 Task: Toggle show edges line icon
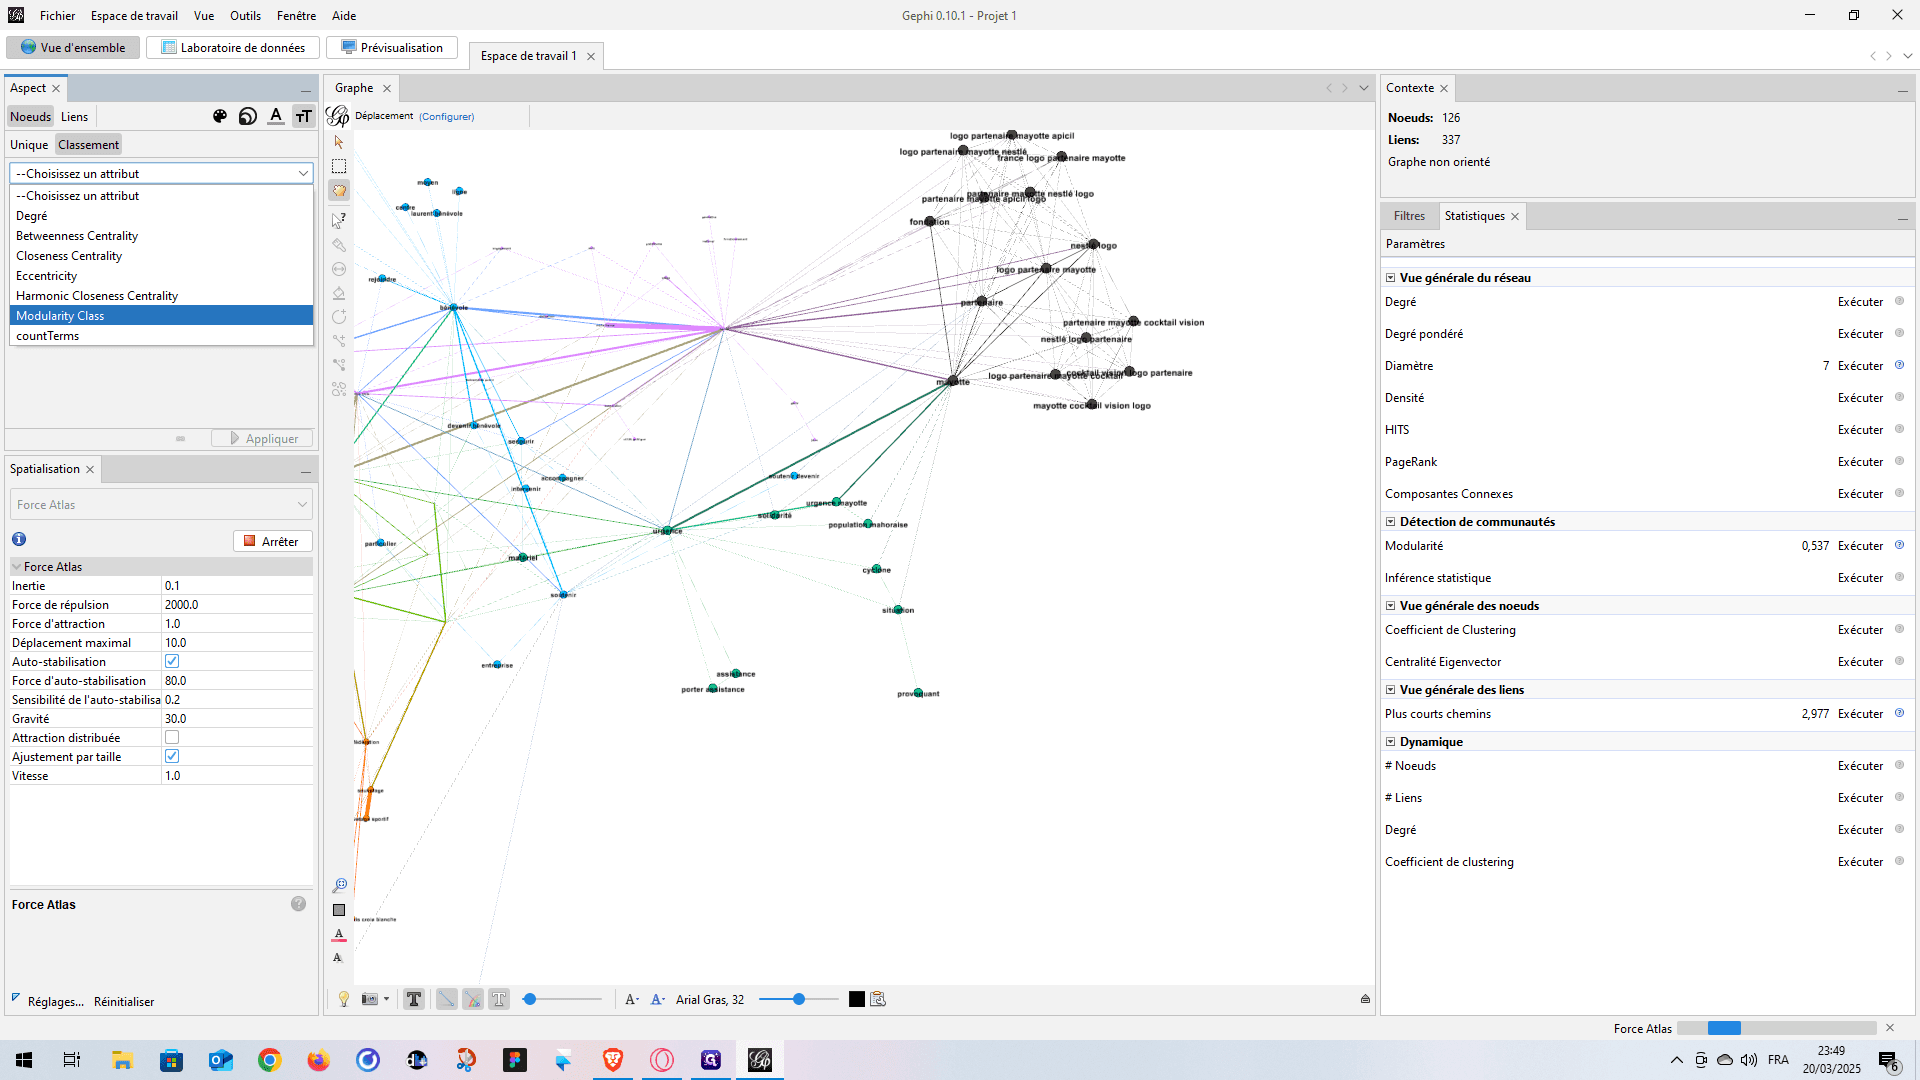(x=446, y=999)
